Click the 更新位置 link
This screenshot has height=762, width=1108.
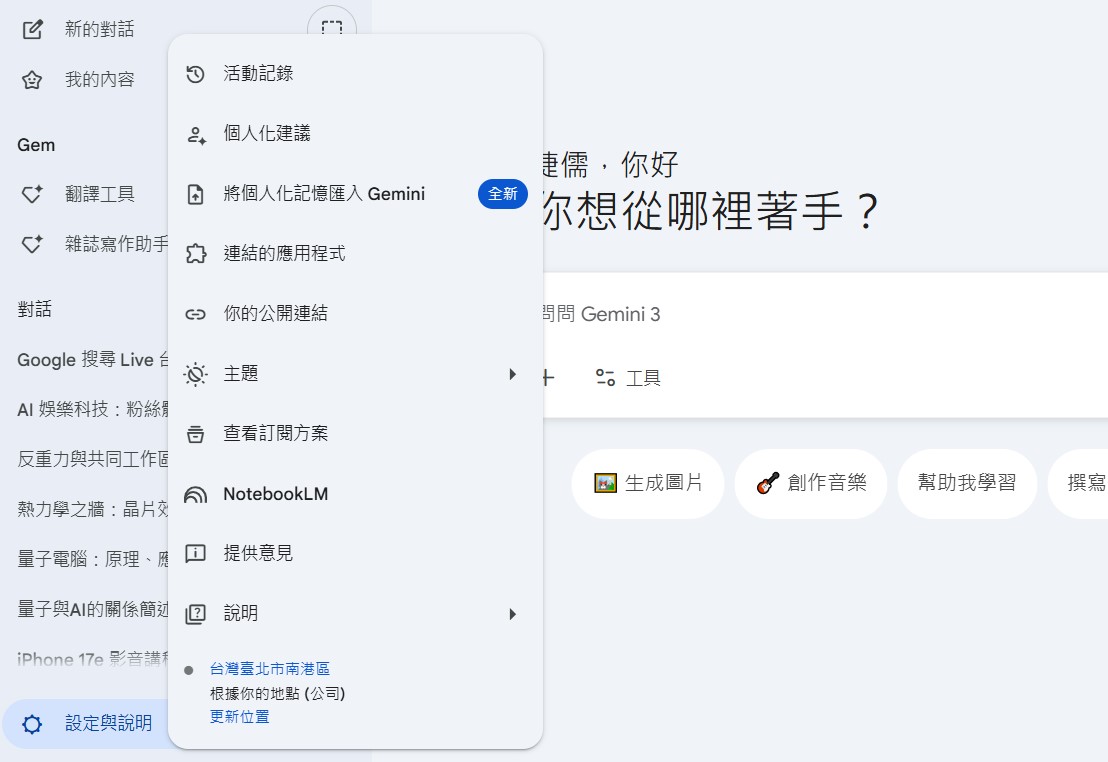(x=238, y=716)
